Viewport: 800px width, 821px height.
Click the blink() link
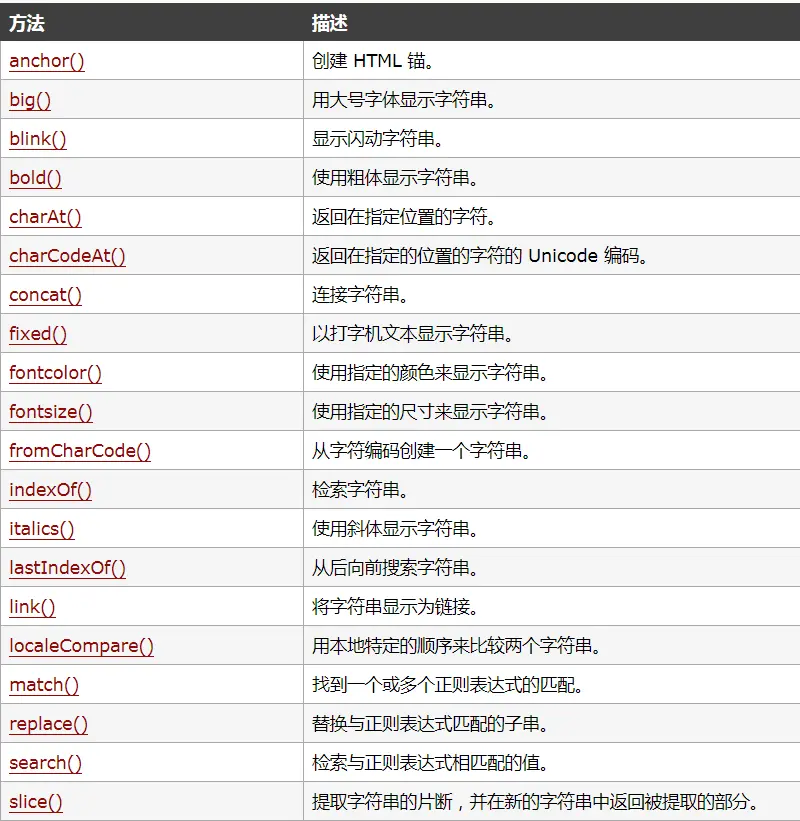[38, 139]
